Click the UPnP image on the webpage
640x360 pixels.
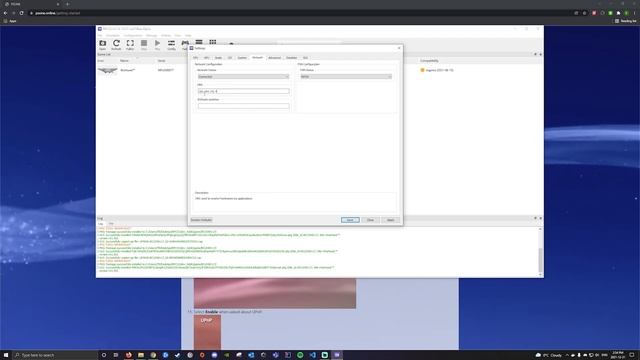(207, 332)
